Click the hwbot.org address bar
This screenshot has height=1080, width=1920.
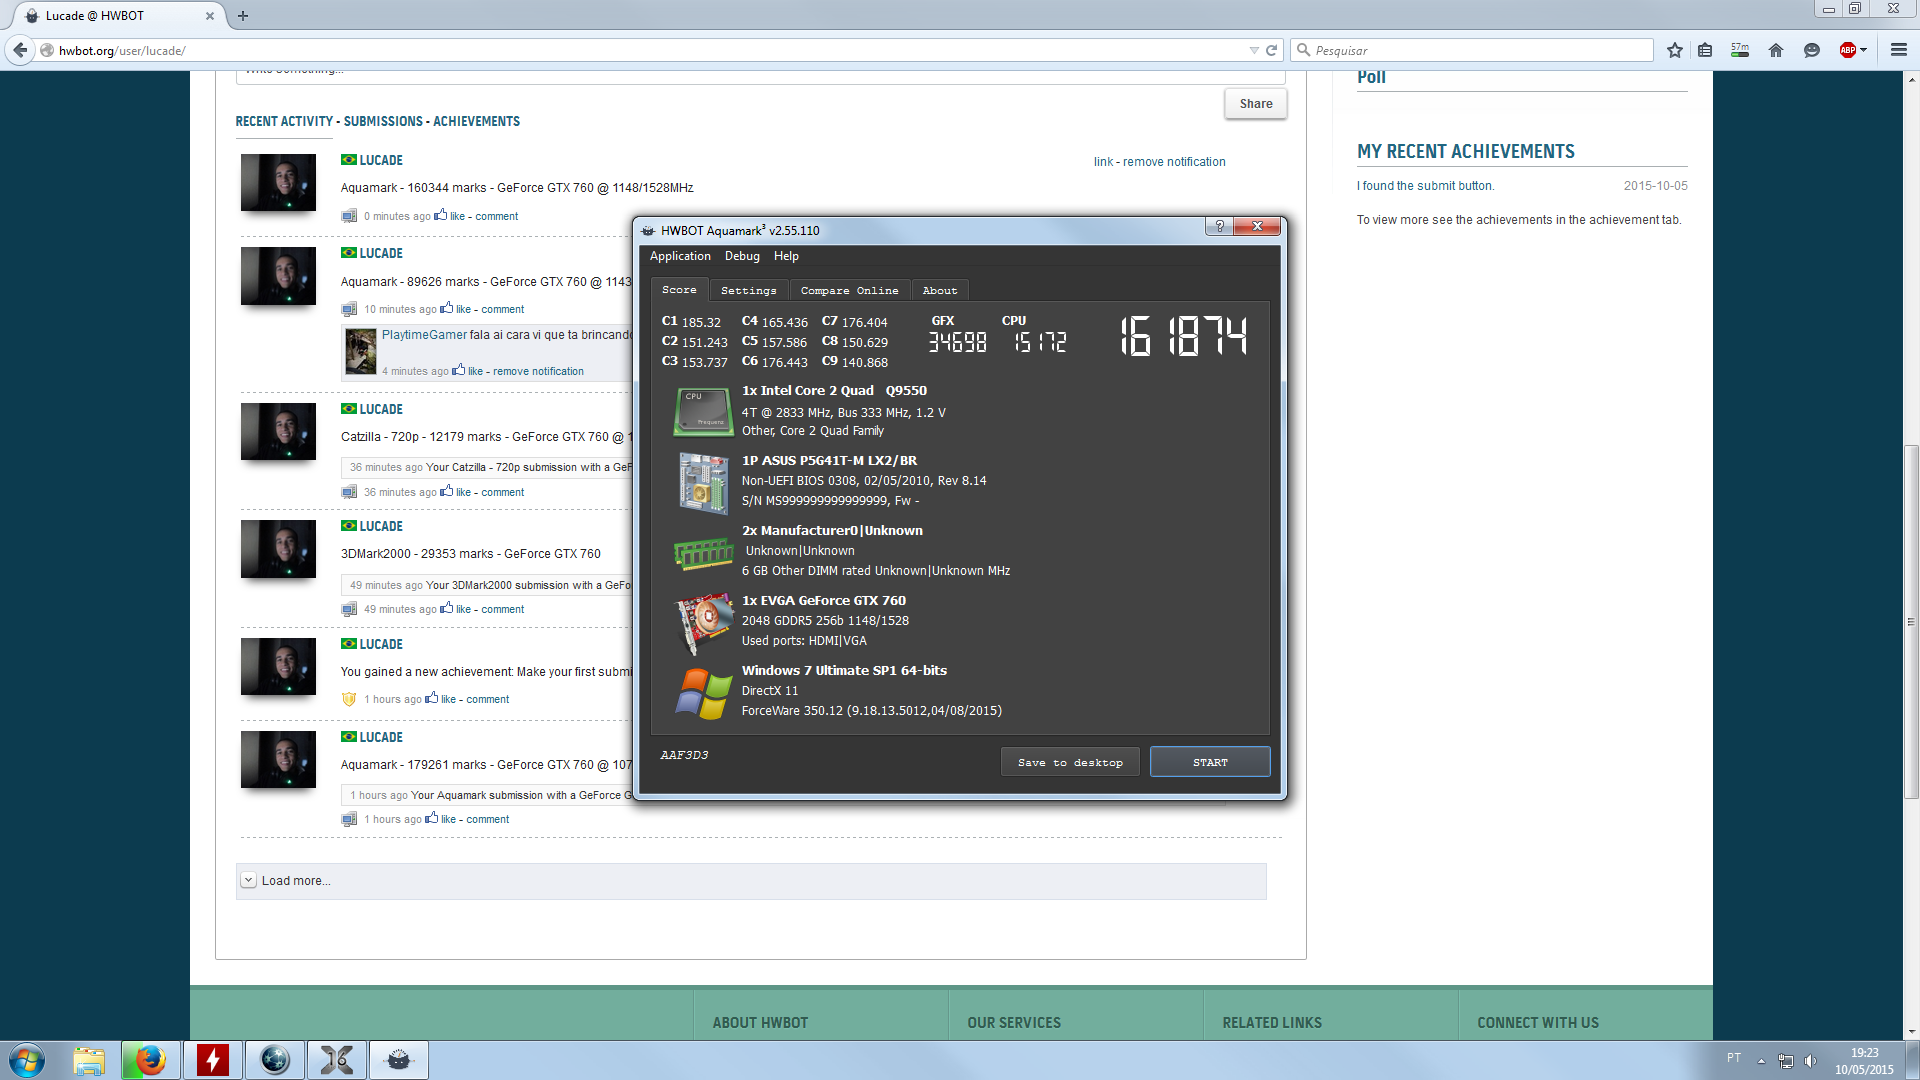point(640,50)
